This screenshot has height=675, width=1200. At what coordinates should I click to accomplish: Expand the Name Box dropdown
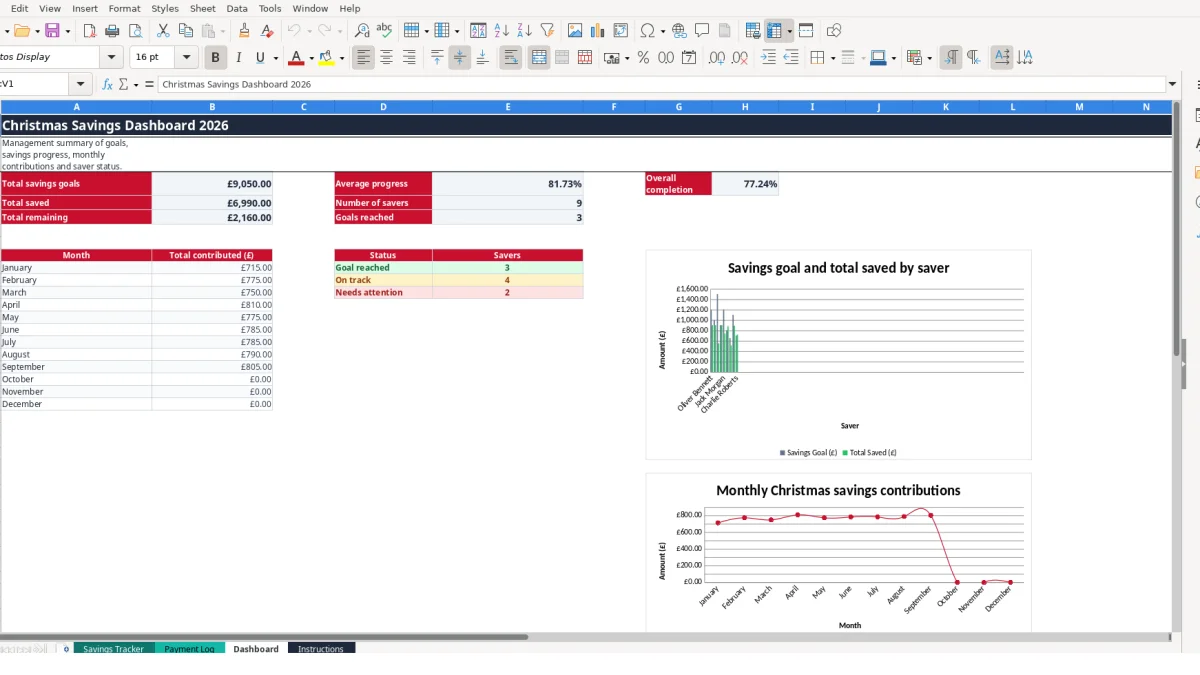[81, 85]
